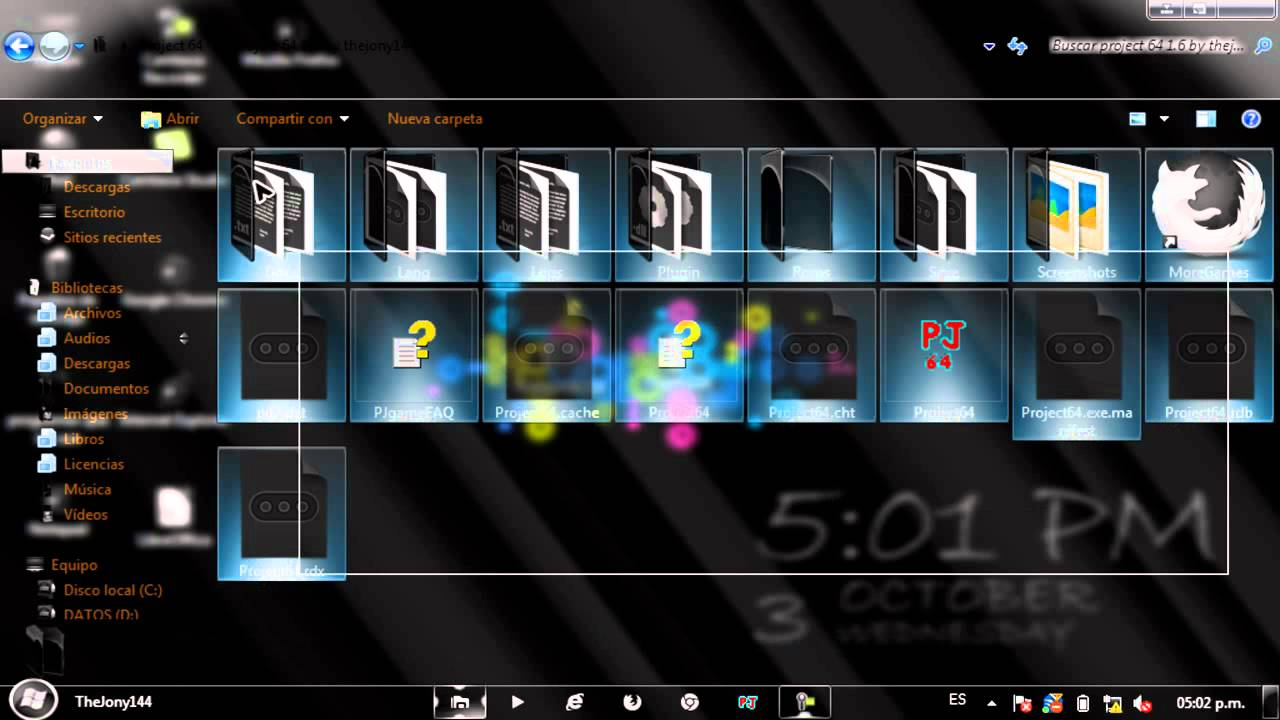The image size is (1280, 720).
Task: Open the view options dropdown arrow
Action: click(1164, 118)
